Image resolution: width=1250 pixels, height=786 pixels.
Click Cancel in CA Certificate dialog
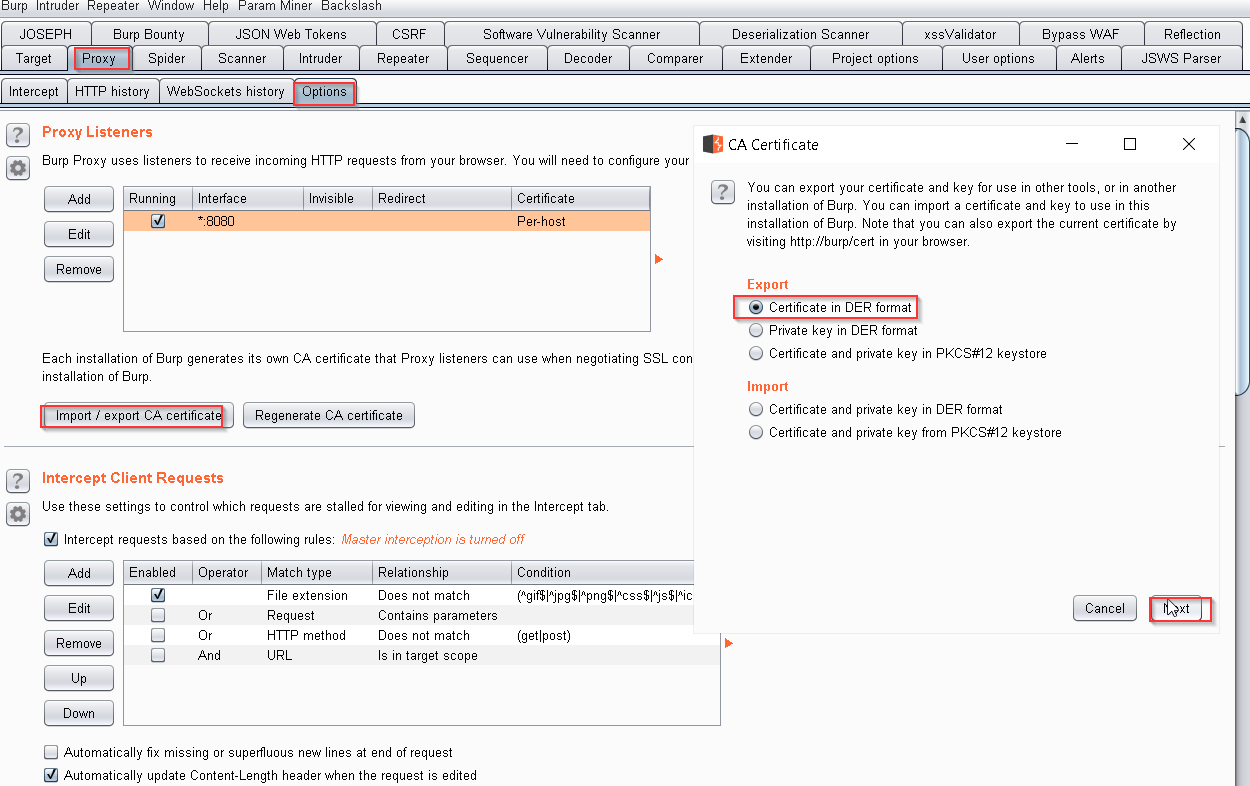[1105, 608]
